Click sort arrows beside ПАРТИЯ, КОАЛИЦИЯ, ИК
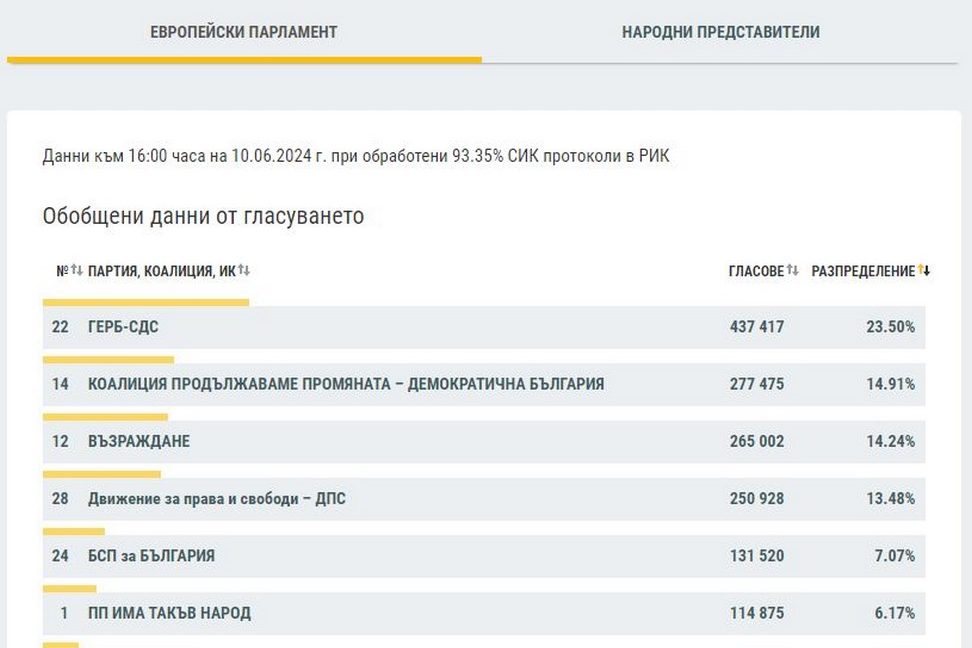 tap(244, 271)
